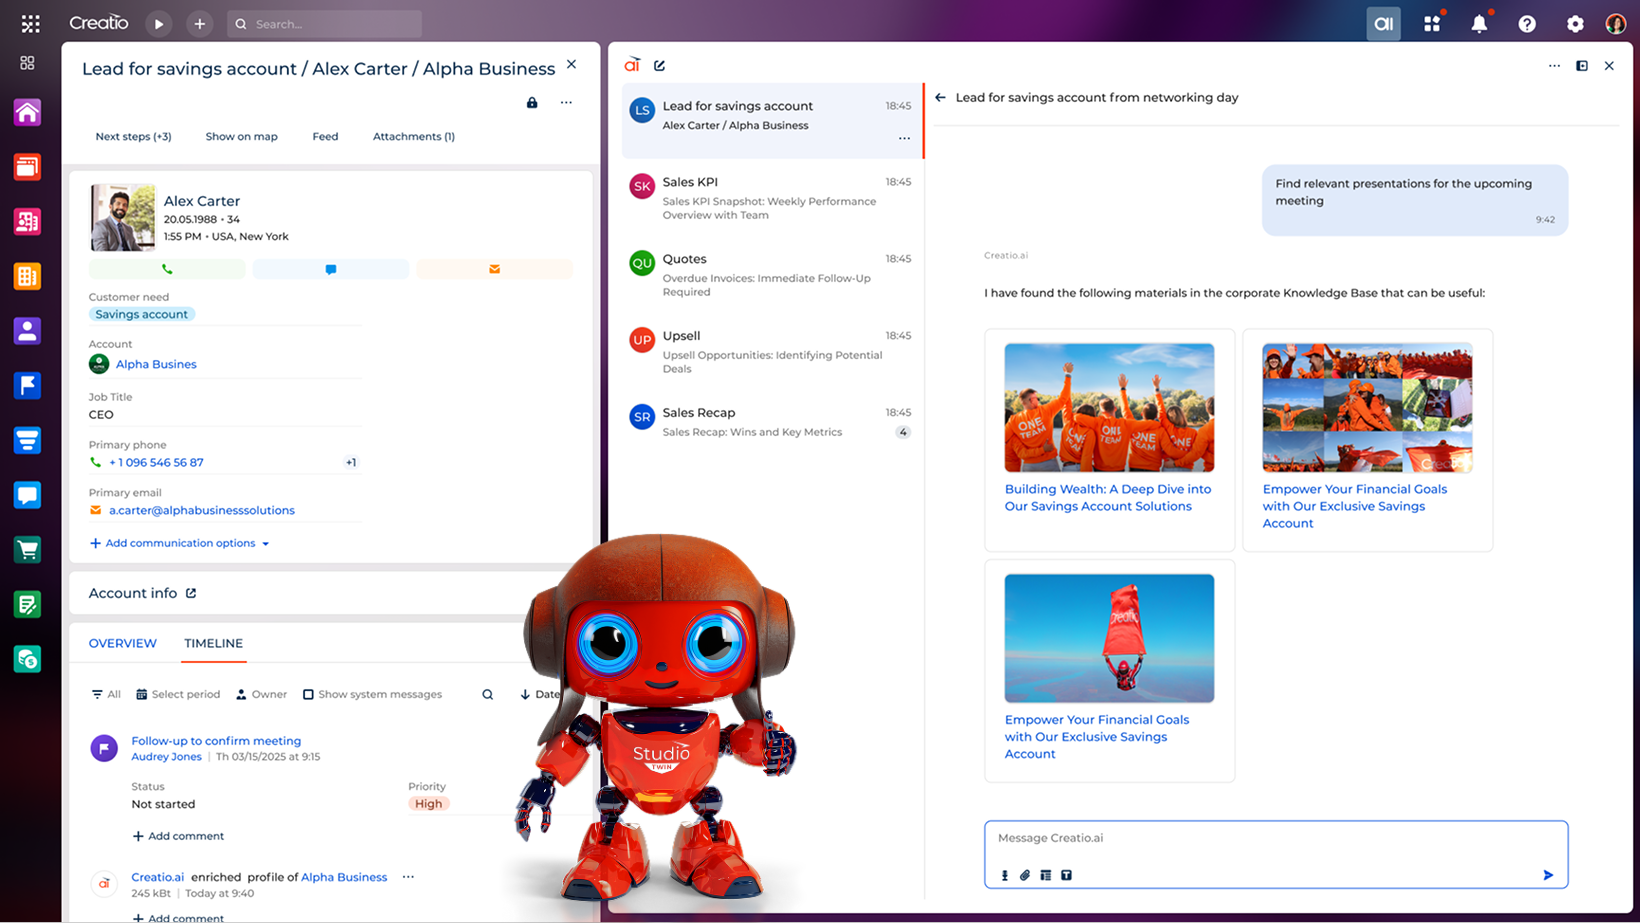Image resolution: width=1640 pixels, height=923 pixels.
Task: Toggle the All filter in the Timeline
Action: [105, 693]
